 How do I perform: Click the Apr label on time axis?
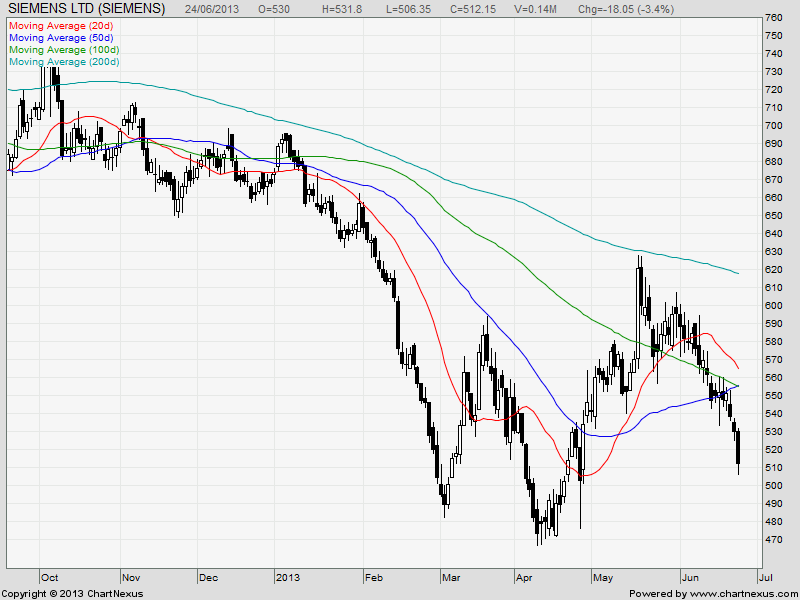click(524, 578)
